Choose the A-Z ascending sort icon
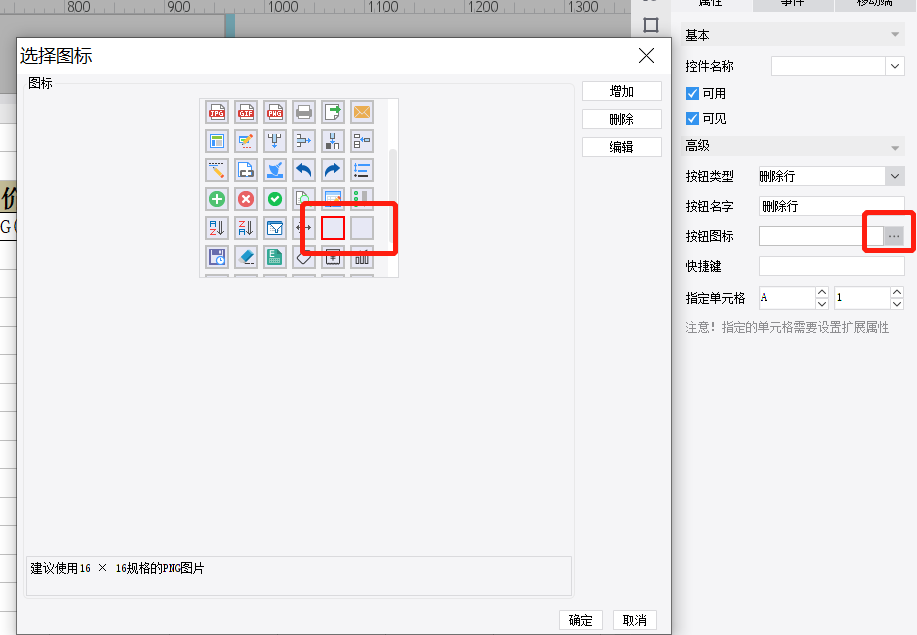This screenshot has width=917, height=635. pyautogui.click(x=217, y=228)
